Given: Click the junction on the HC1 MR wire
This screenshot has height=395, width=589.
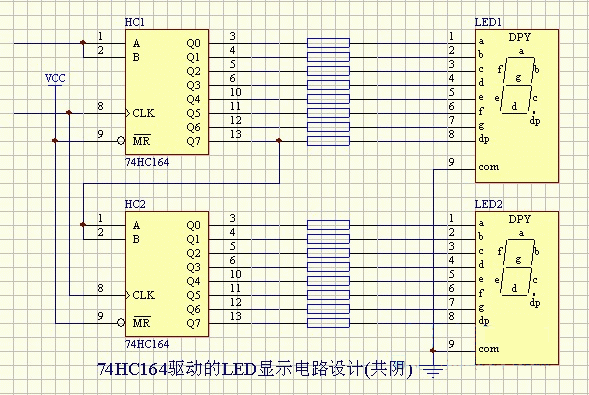Looking at the screenshot, I should [55, 140].
